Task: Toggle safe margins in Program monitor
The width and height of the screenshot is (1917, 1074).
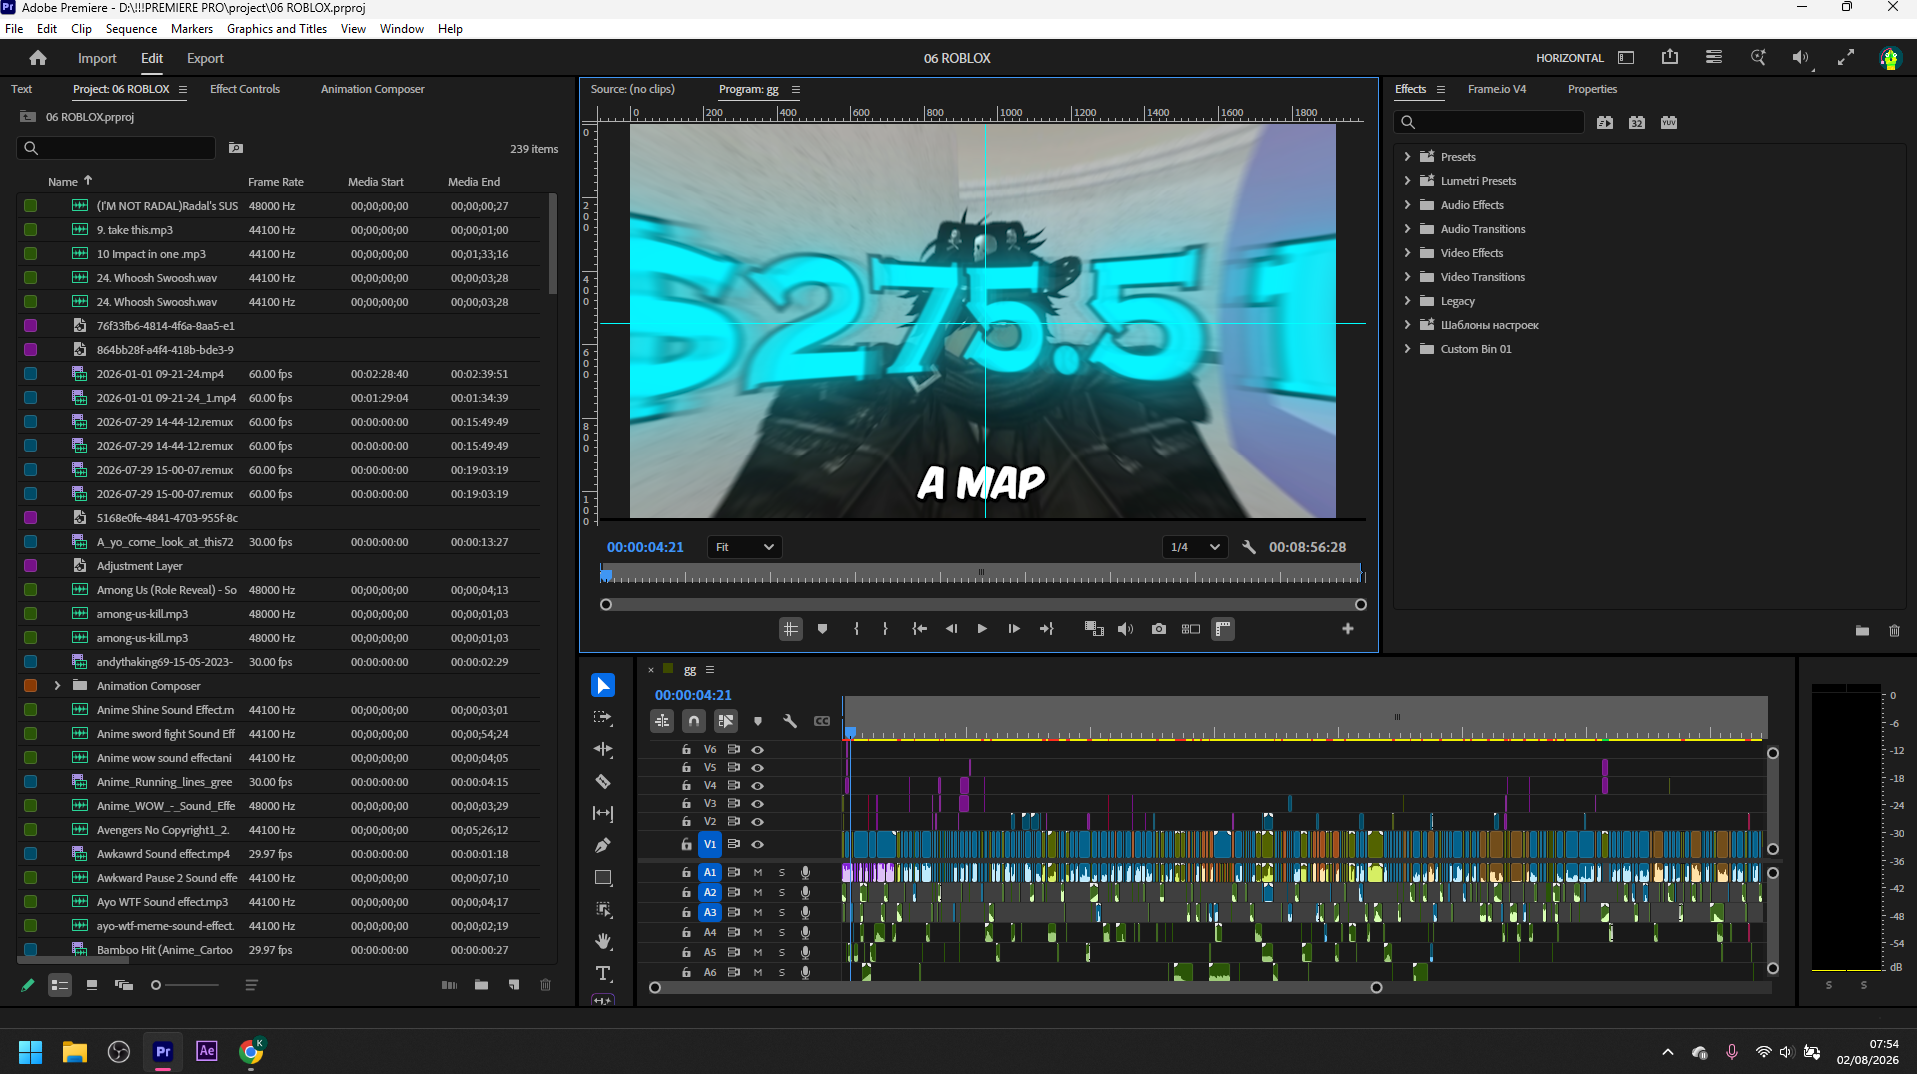Action: (x=790, y=629)
